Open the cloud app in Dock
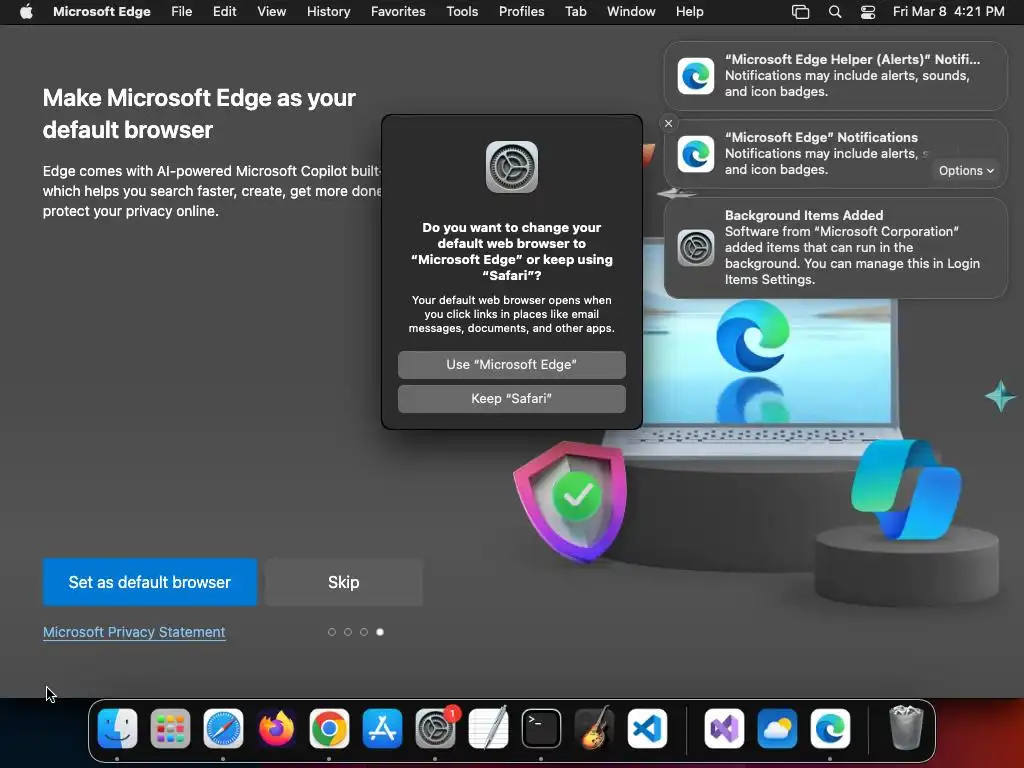 pyautogui.click(x=777, y=728)
